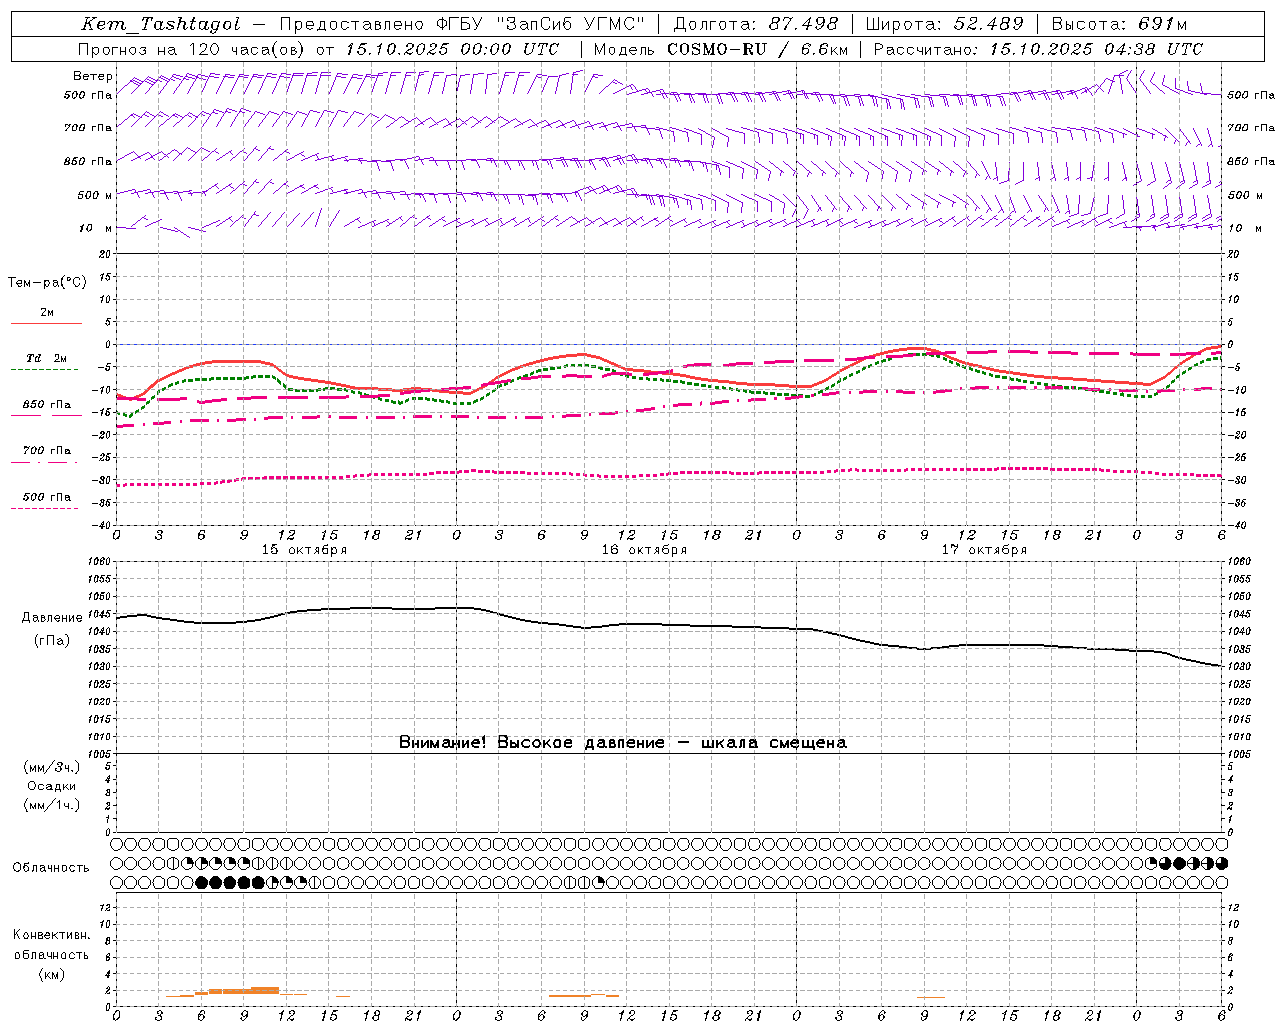
Task: Click the latitude value Широта: 52.489
Action: (944, 24)
